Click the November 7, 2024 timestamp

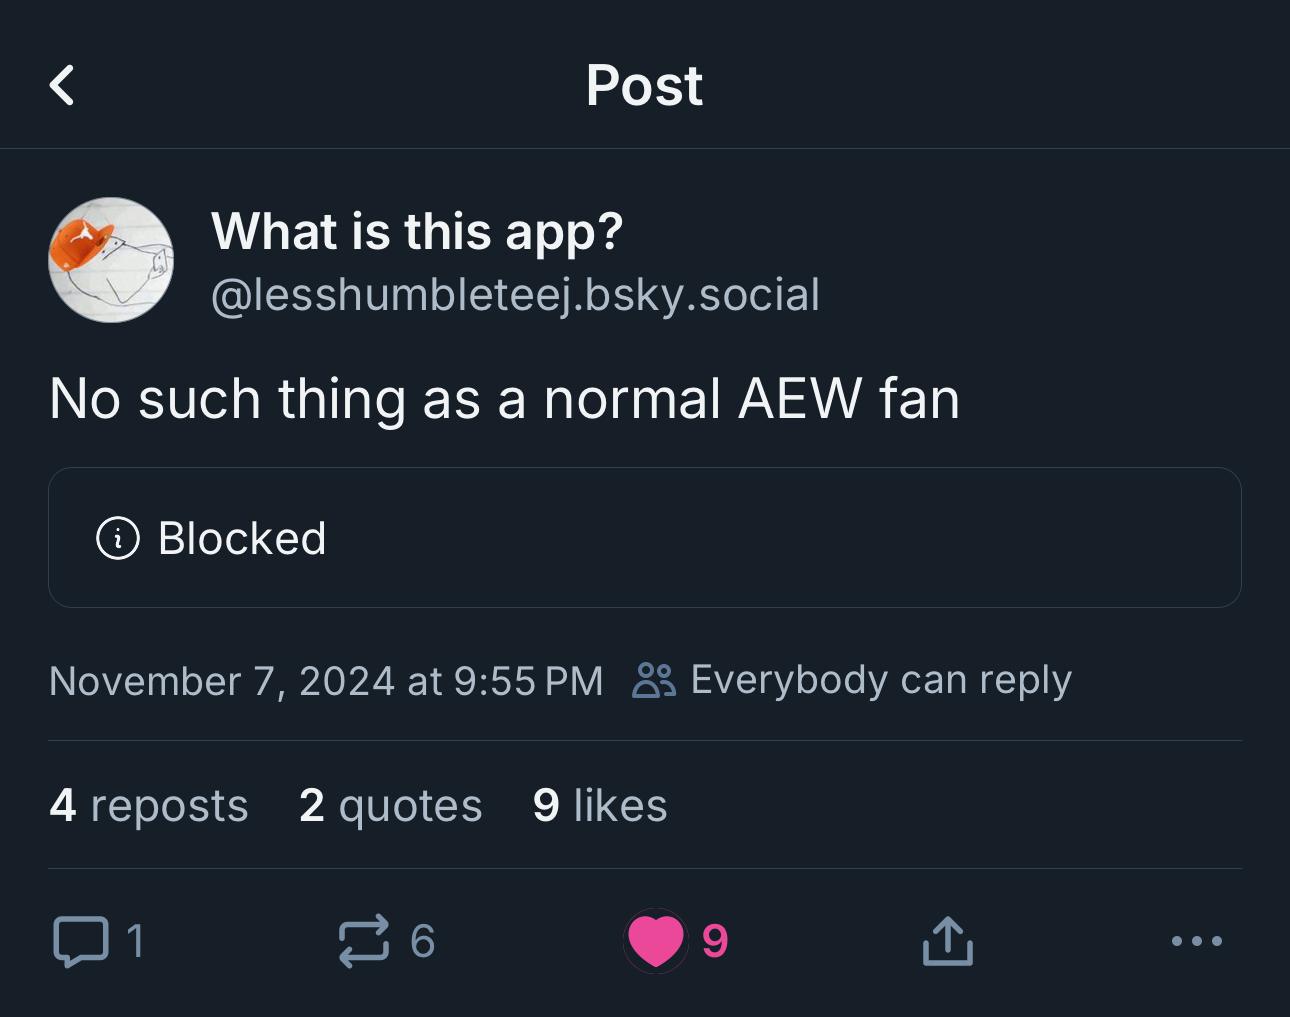point(326,681)
